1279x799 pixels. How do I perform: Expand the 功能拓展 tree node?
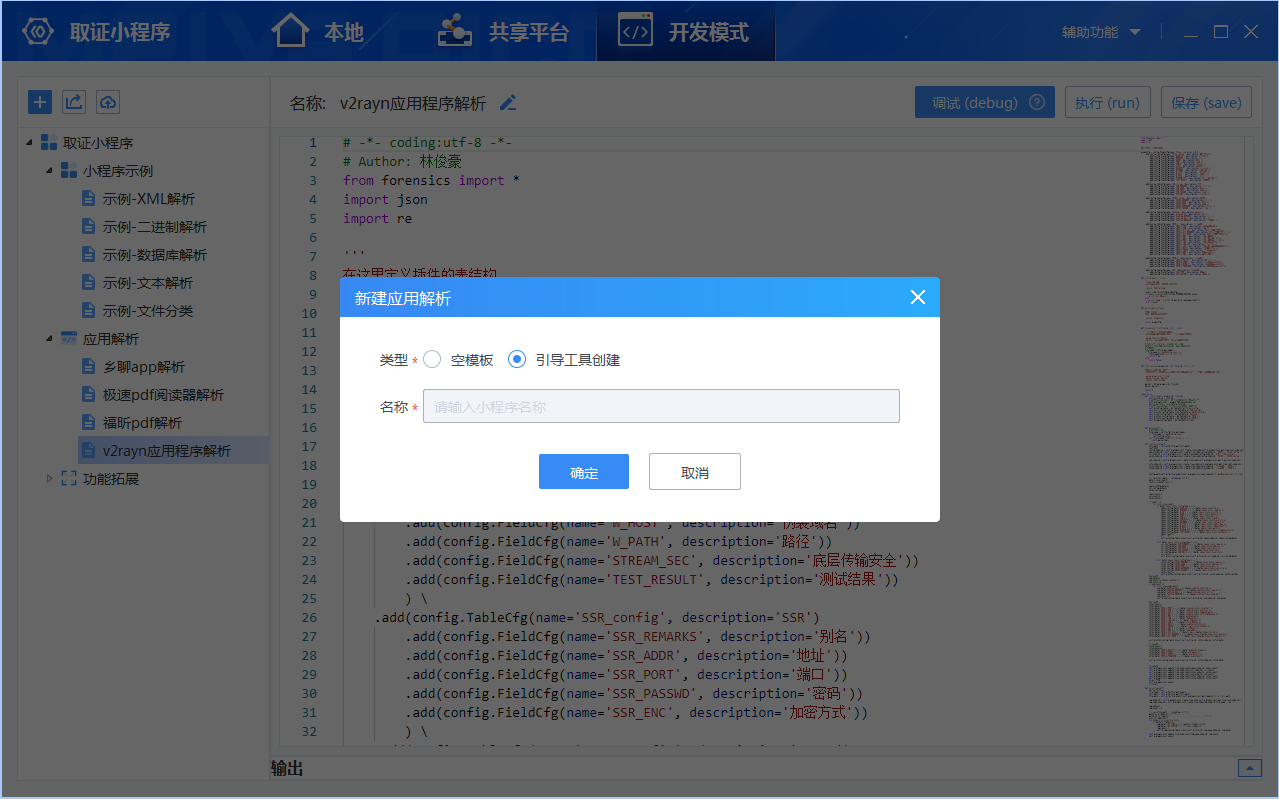49,478
